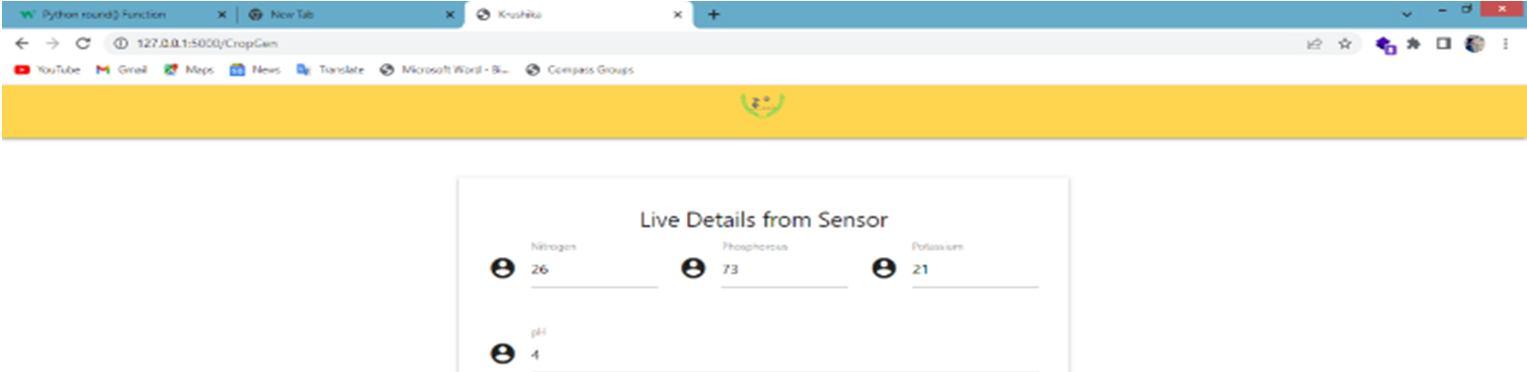Screen dimensions: 1527x372
Task: Open the YouTube bookmark
Action: coord(46,70)
